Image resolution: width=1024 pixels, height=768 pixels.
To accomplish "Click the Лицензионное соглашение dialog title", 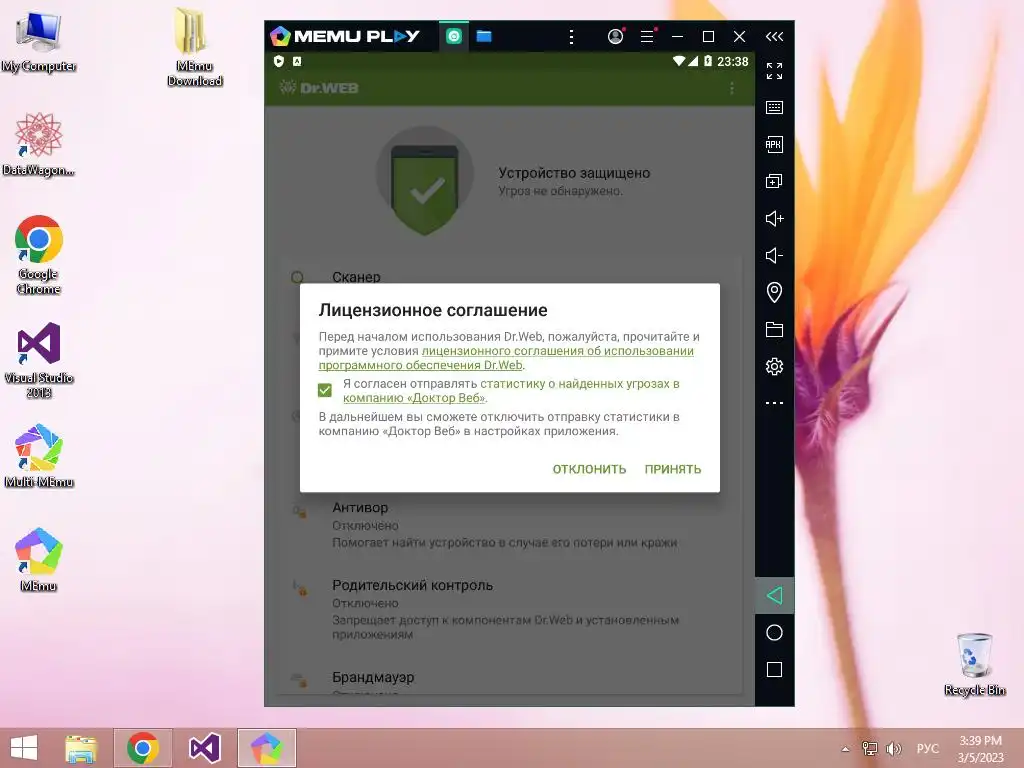I will click(x=433, y=310).
